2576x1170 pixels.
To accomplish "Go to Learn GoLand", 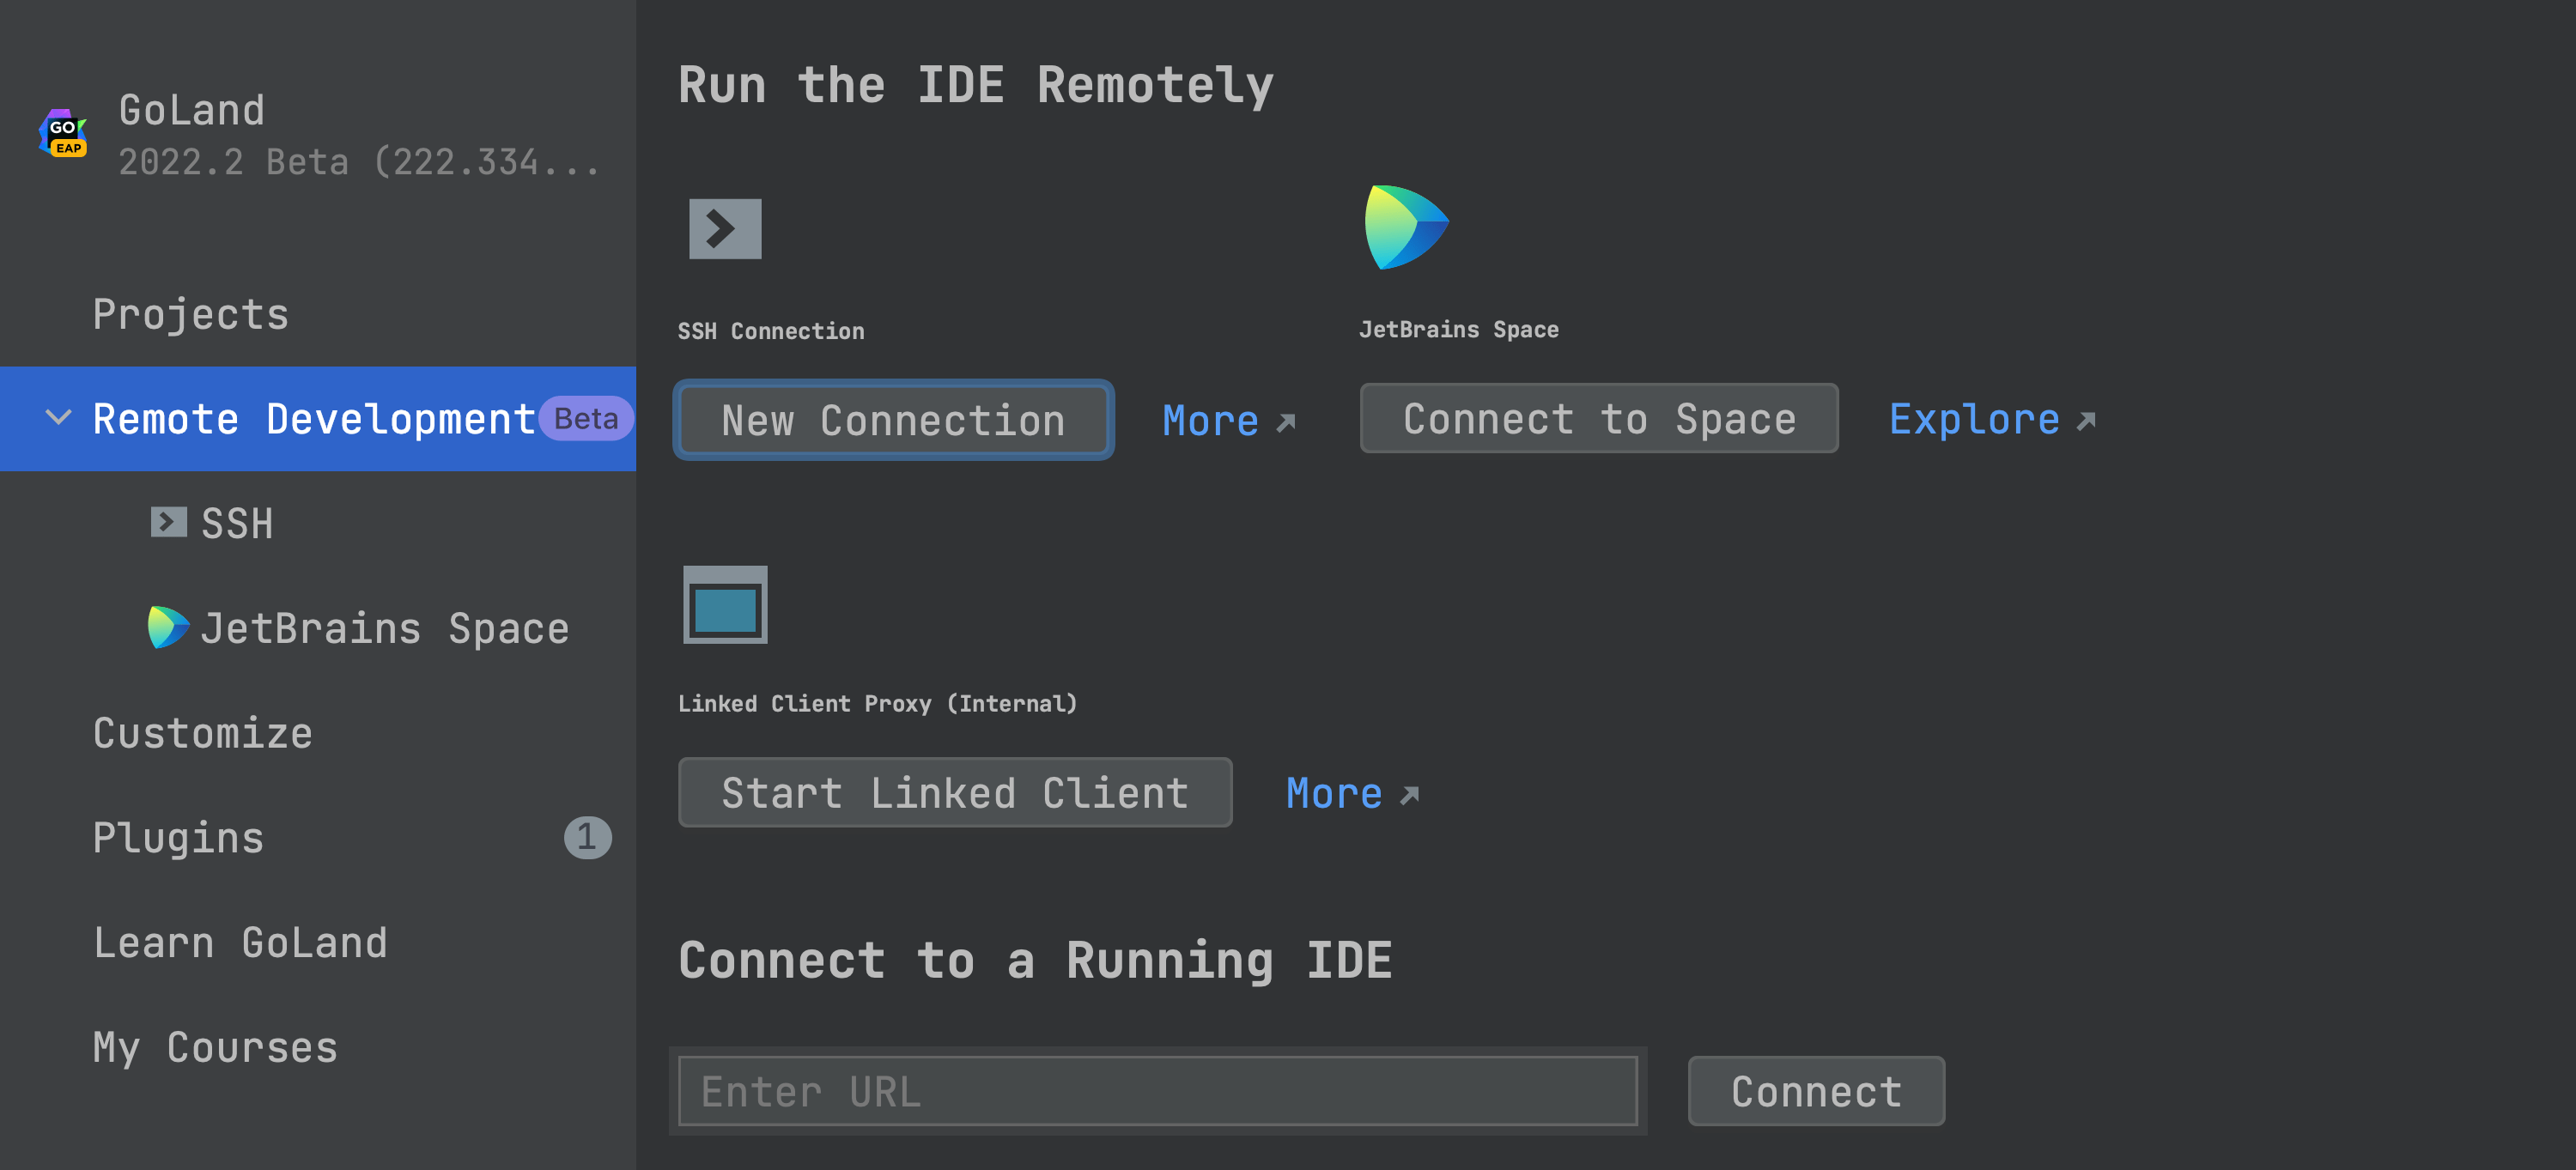I will tap(240, 942).
